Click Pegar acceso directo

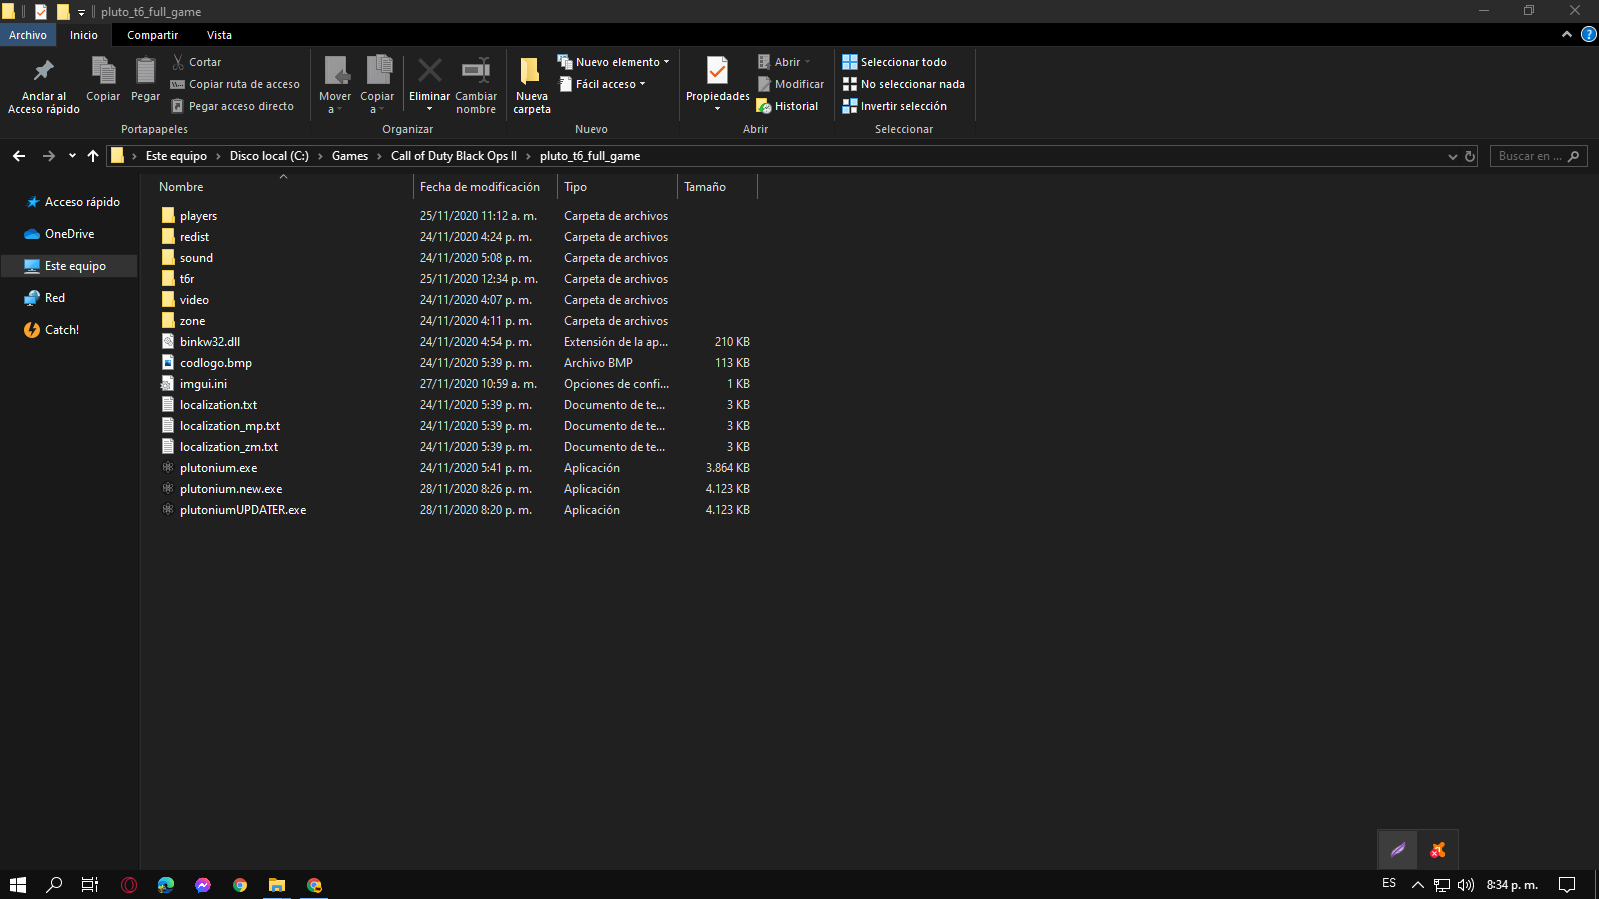pyautogui.click(x=232, y=106)
